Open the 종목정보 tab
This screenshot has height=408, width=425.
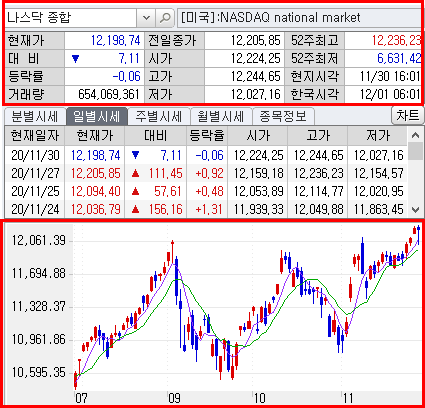point(283,117)
